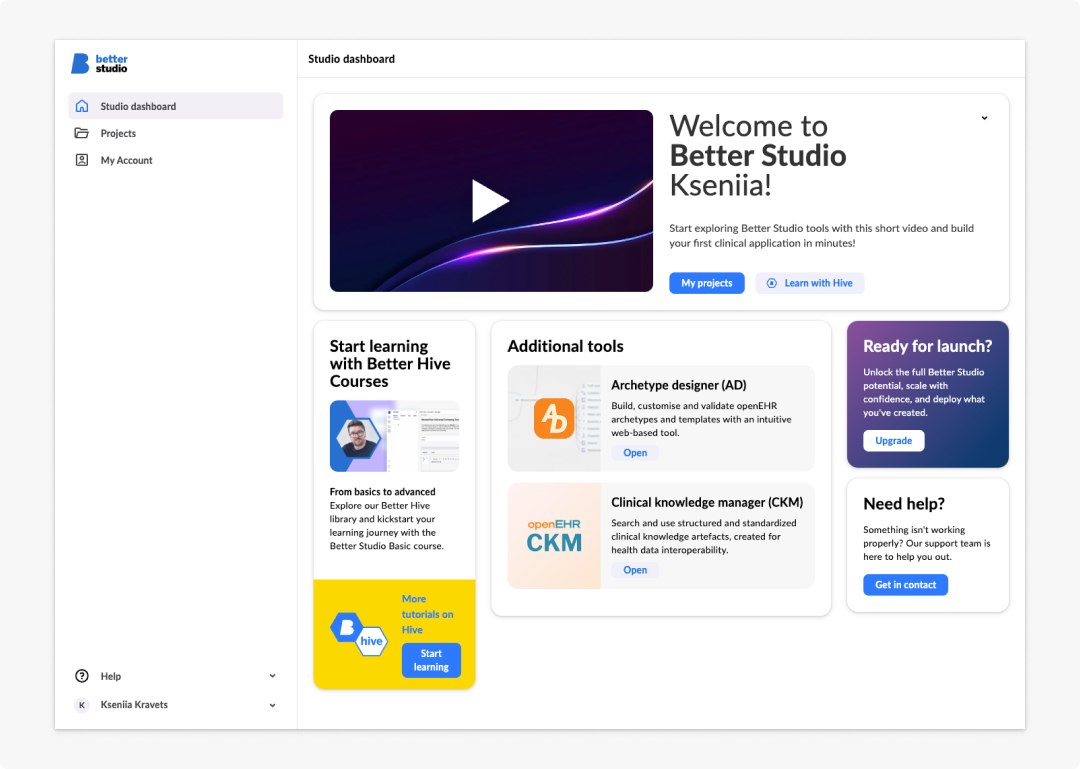Click the Need help? heading

904,504
